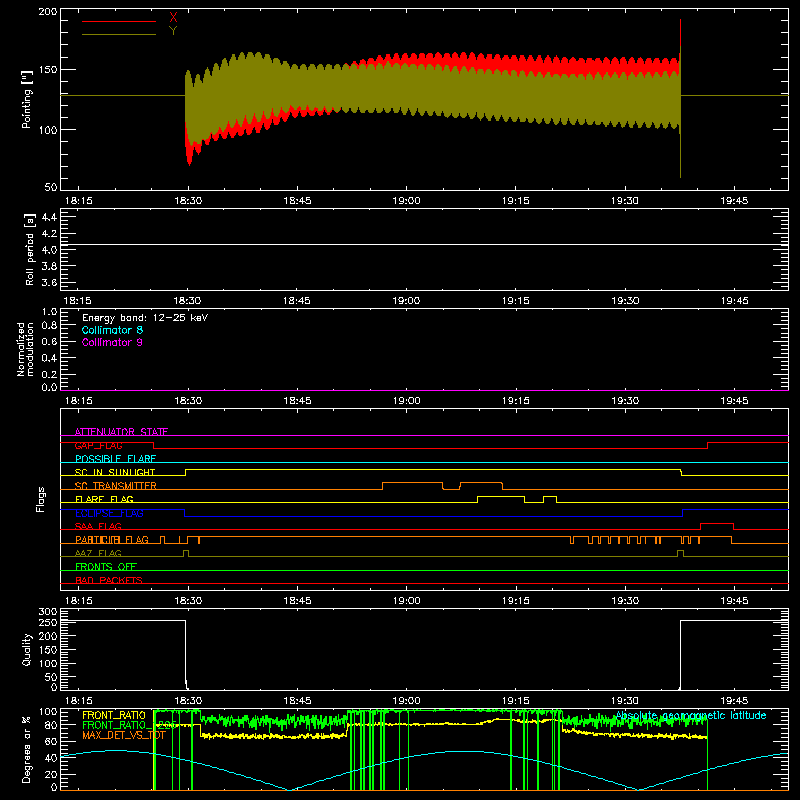Click the 200 tick on Pointing axis
The height and width of the screenshot is (800, 800).
pyautogui.click(x=48, y=12)
